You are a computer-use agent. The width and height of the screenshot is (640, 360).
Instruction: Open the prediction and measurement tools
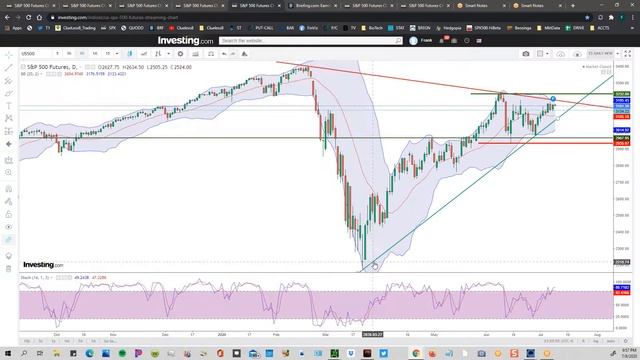tap(9, 131)
